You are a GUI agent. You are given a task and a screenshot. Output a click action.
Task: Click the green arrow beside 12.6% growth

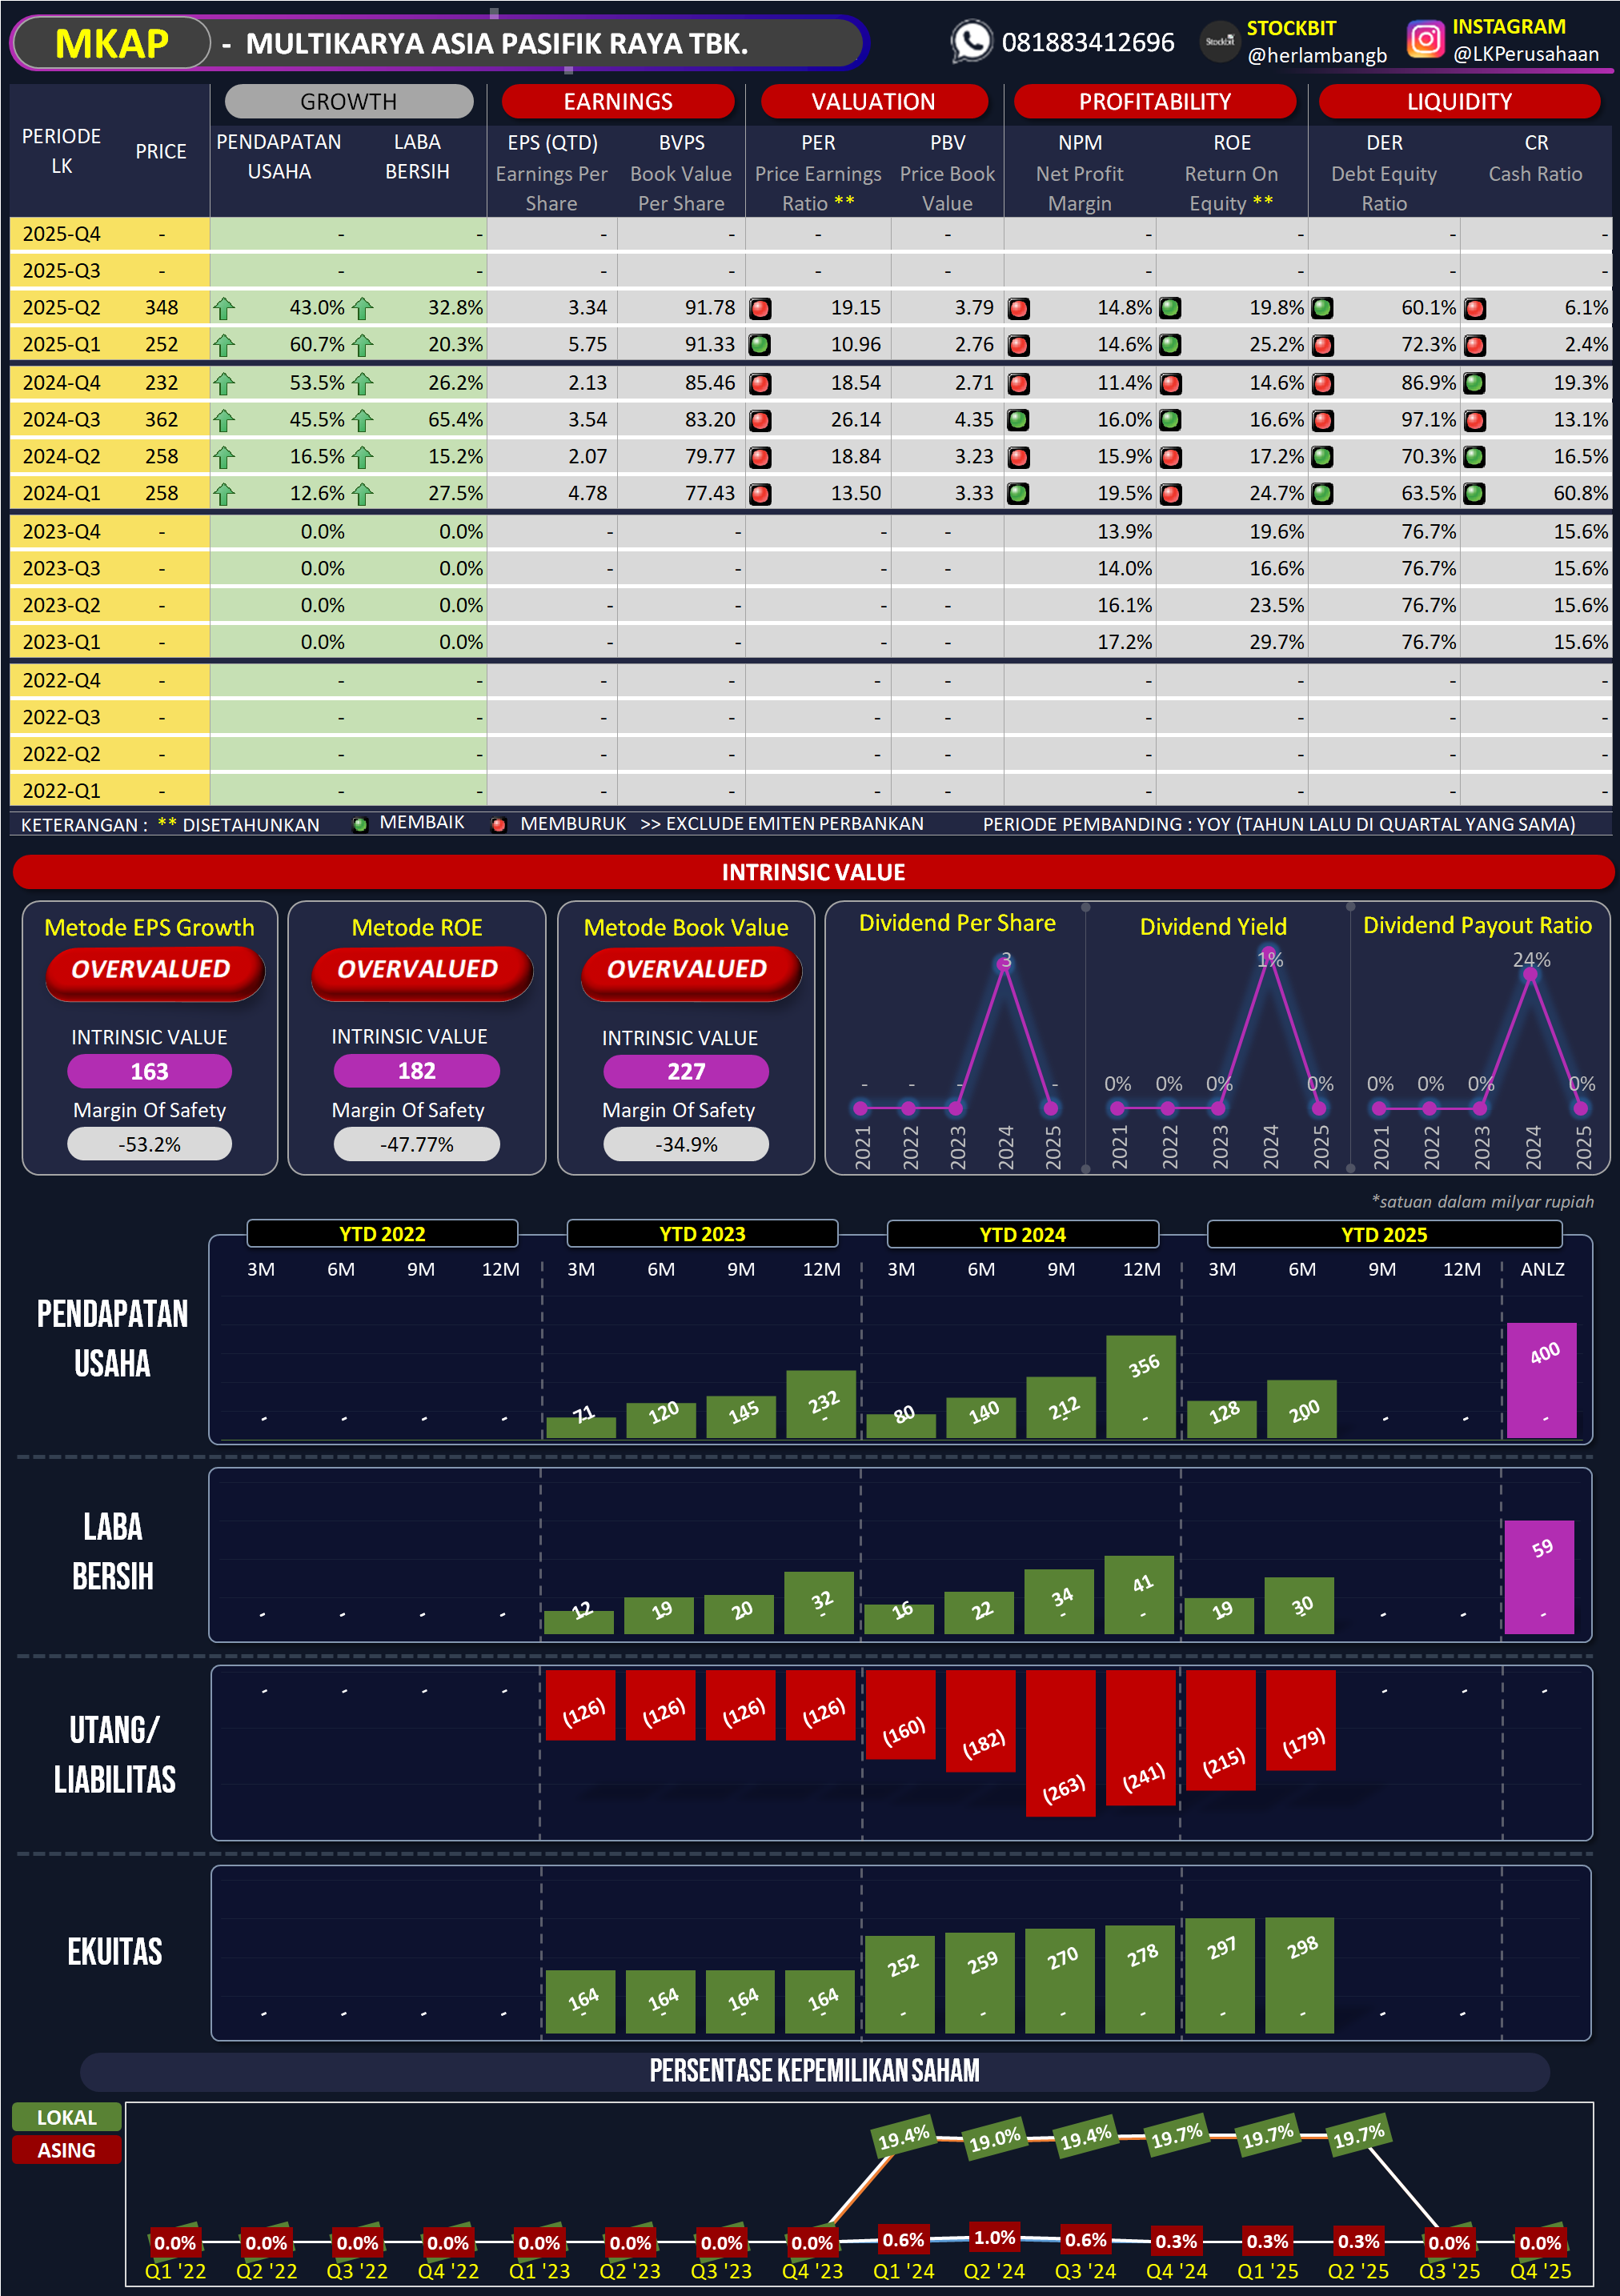[x=224, y=493]
